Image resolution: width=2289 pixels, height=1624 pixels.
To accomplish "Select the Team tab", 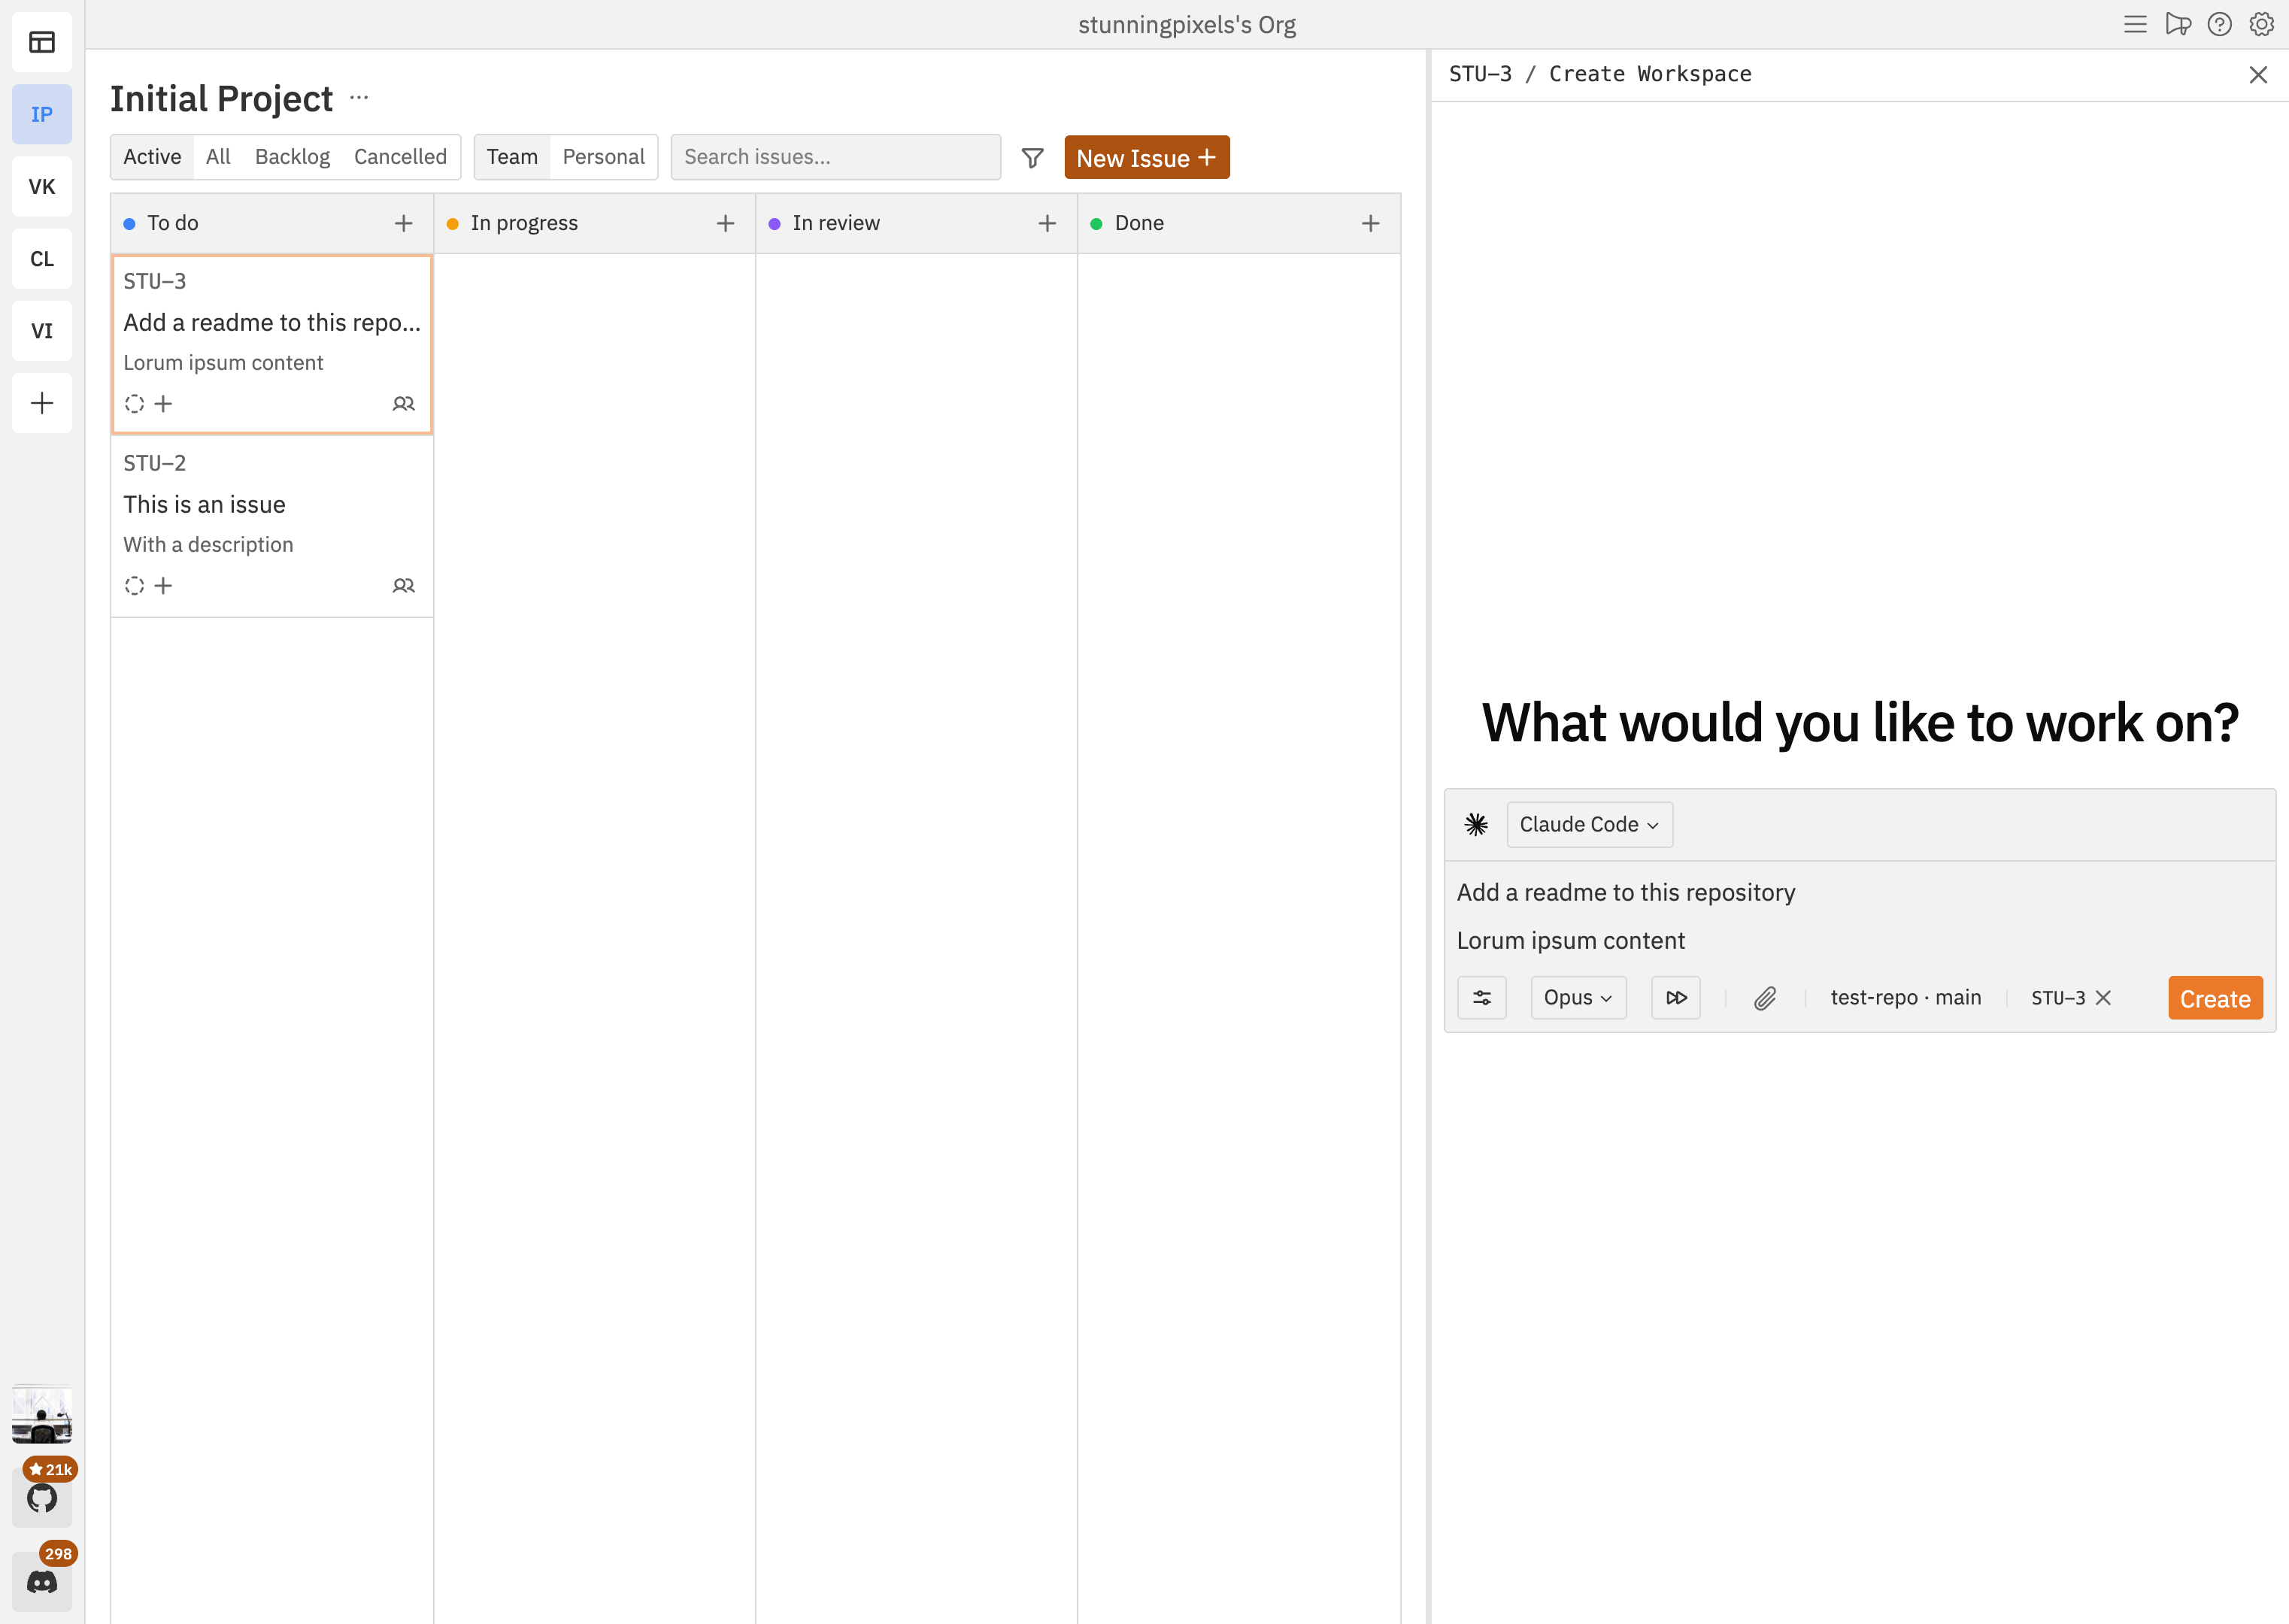I will [x=512, y=156].
